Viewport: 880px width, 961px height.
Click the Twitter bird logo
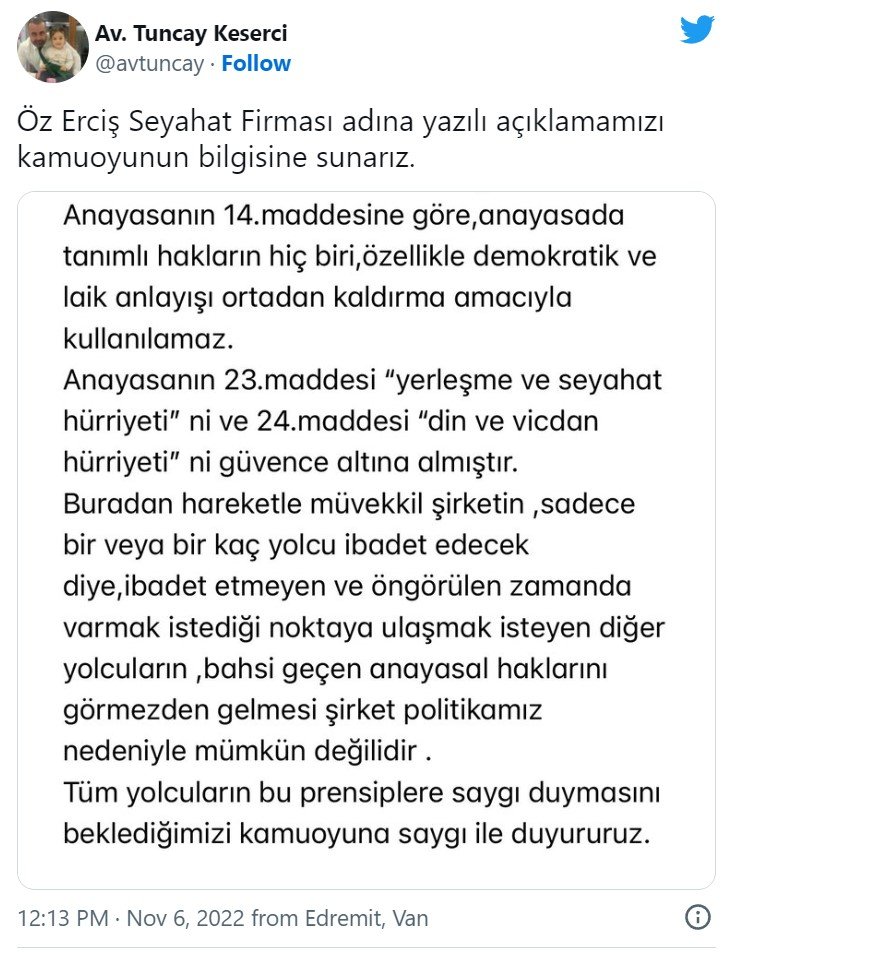tap(697, 30)
